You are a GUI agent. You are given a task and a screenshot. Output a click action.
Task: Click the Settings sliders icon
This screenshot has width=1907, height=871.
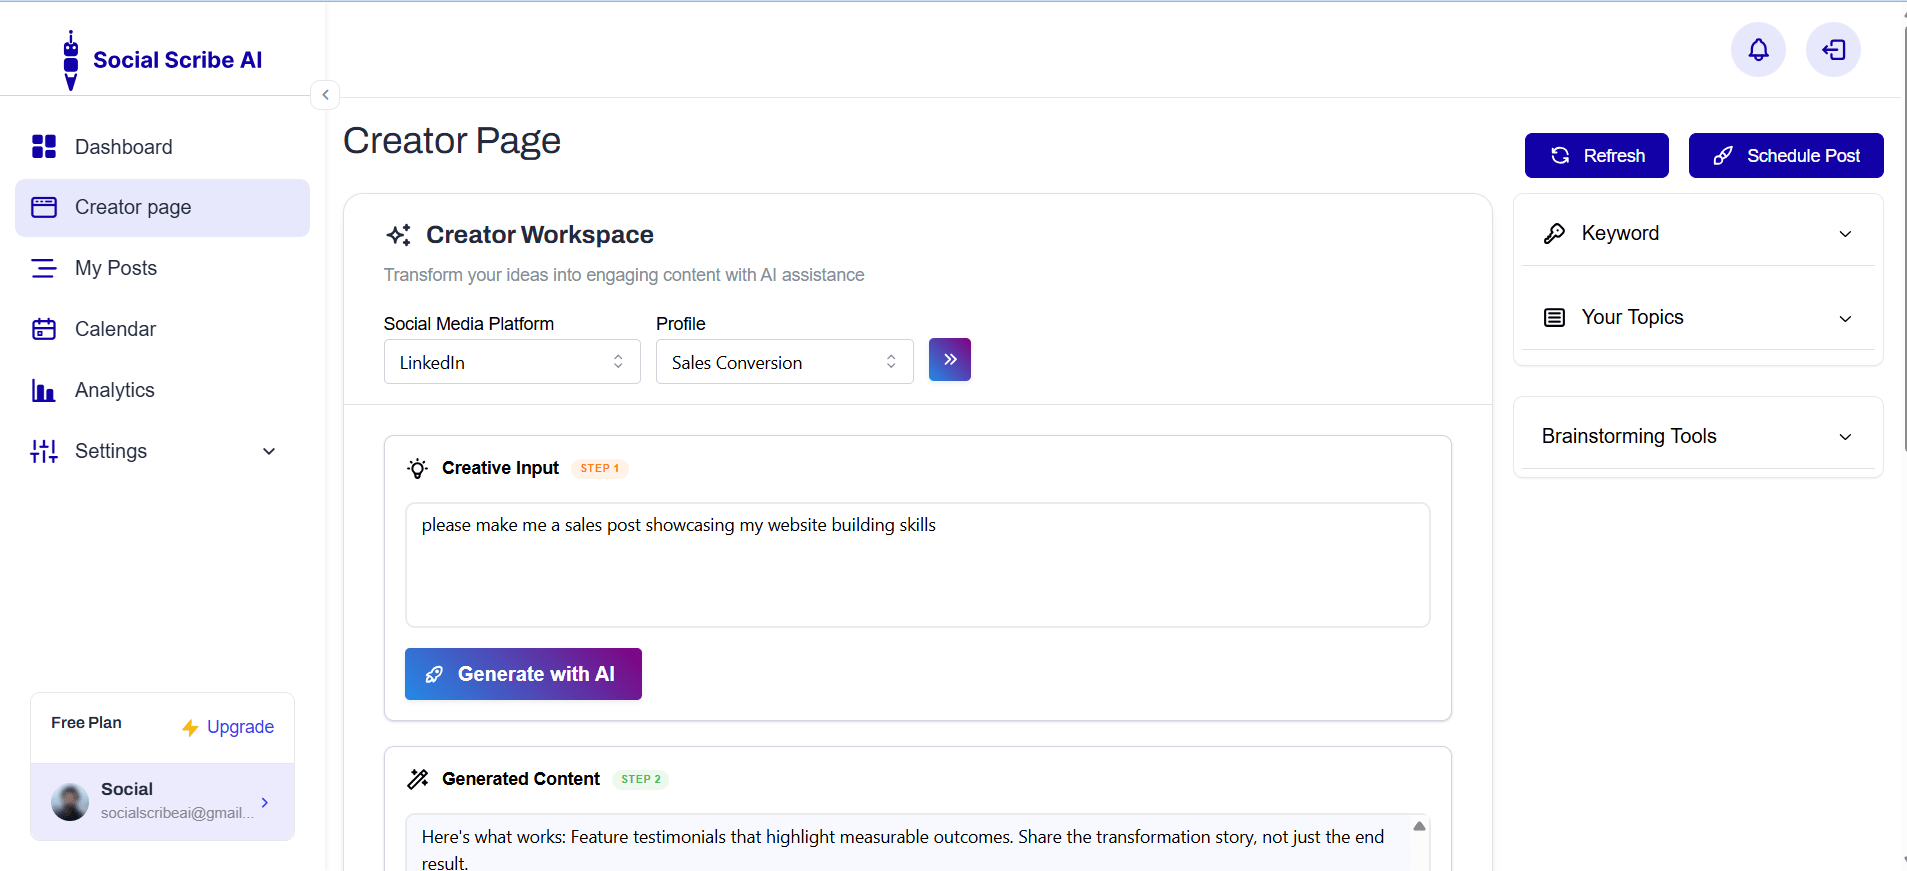point(44,451)
